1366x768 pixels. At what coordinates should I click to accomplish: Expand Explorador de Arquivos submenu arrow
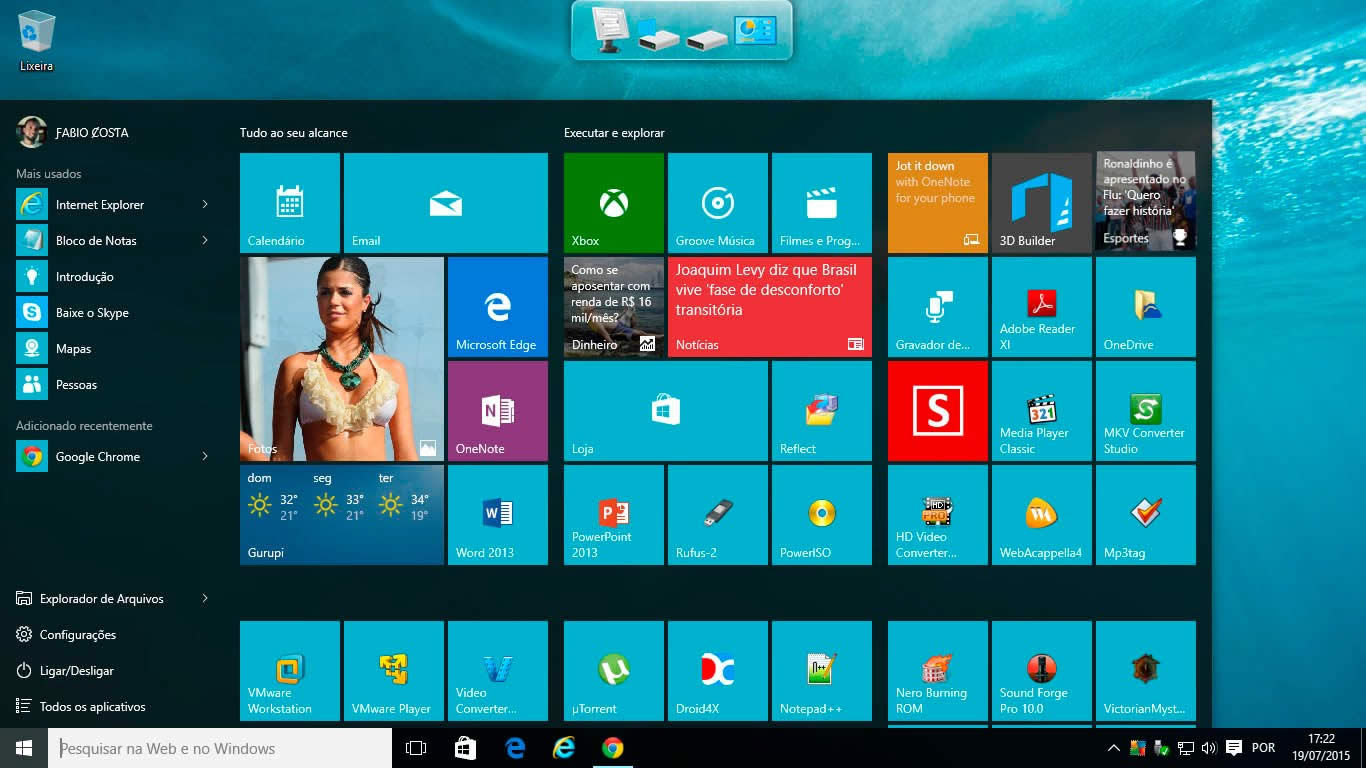(205, 599)
